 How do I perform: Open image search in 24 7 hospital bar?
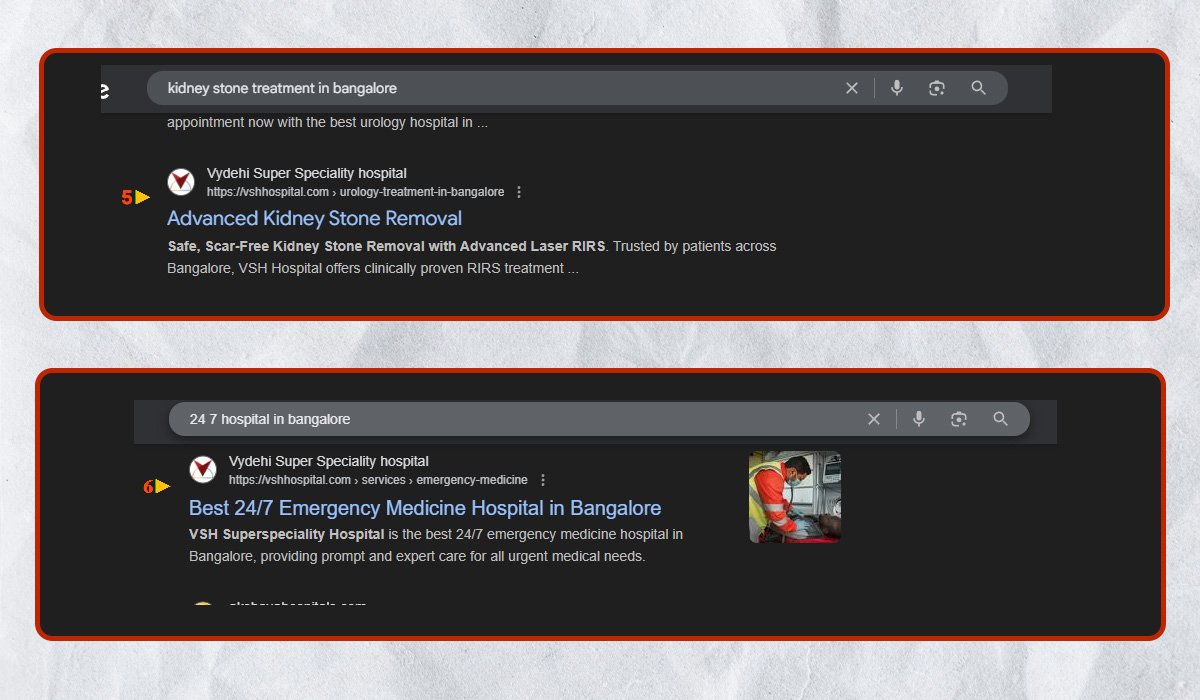click(x=959, y=419)
